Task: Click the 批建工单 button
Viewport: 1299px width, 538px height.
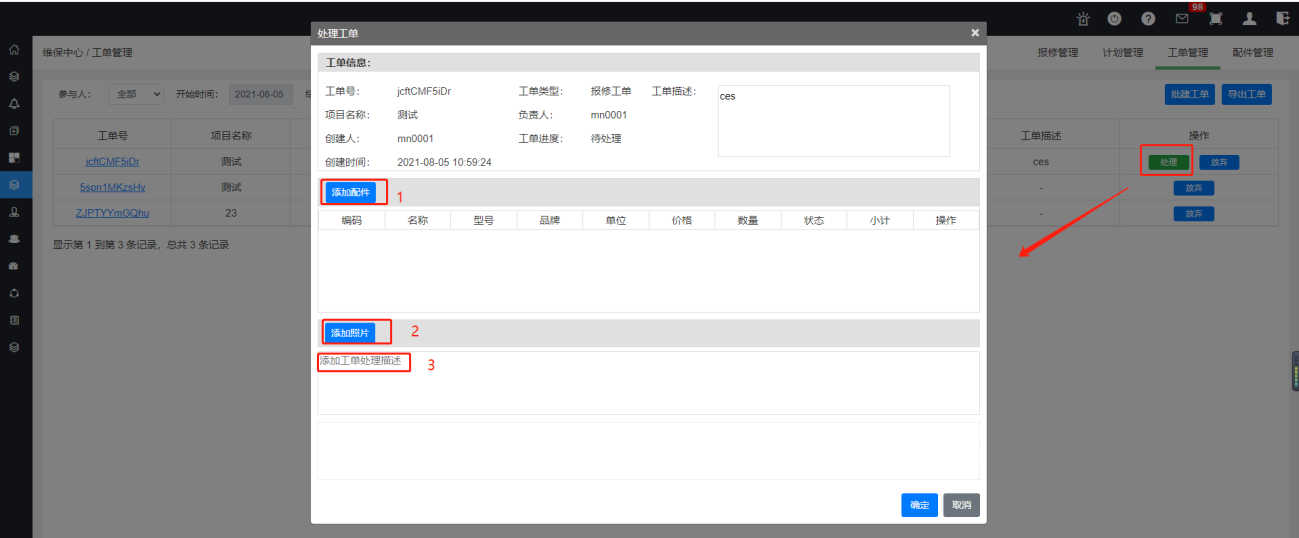Action: [1190, 95]
